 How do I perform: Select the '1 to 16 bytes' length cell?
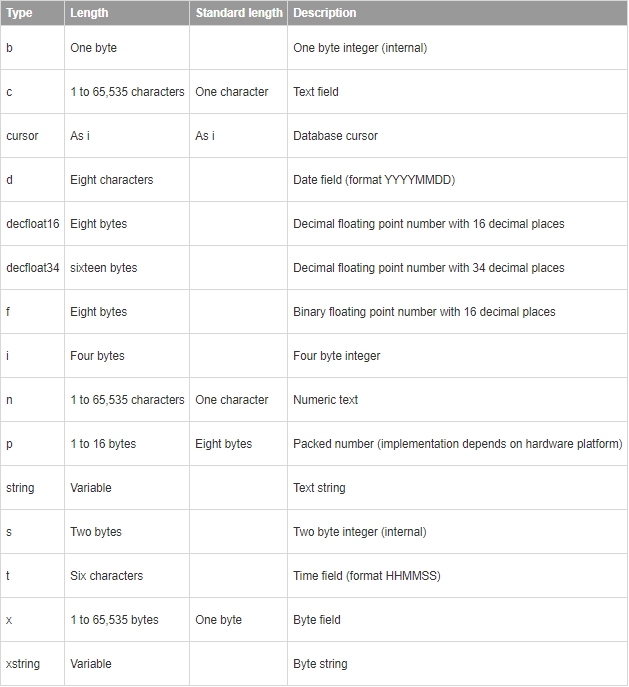[103, 444]
